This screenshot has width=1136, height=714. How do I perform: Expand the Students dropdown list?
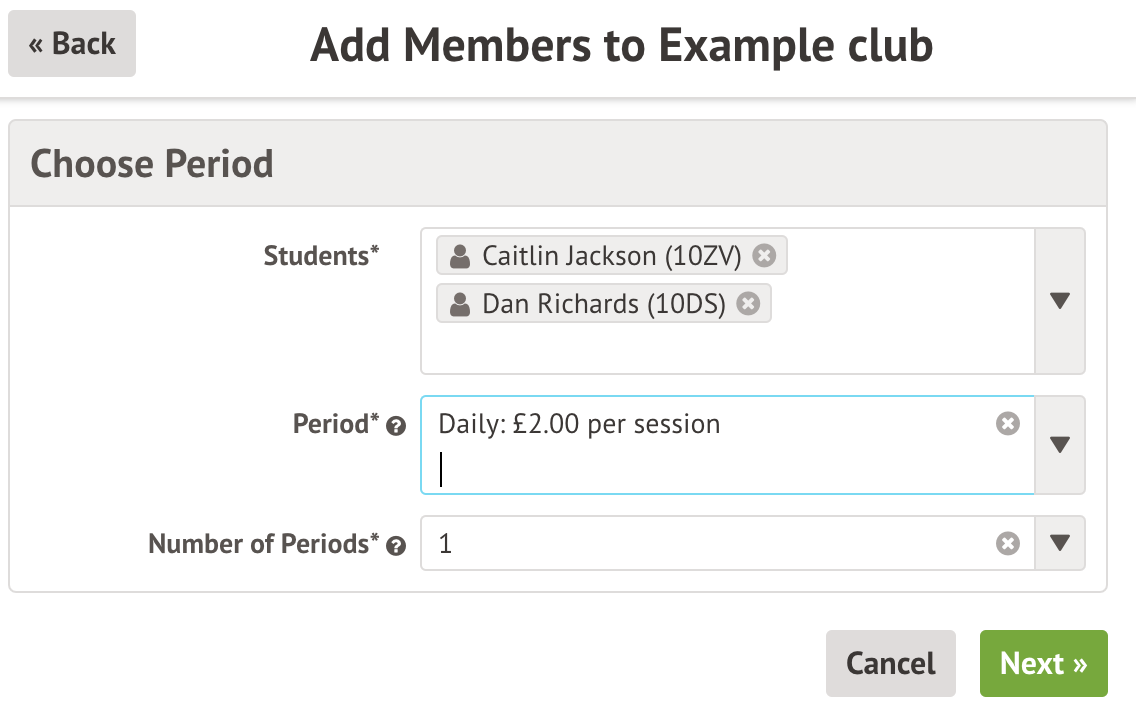(x=1060, y=301)
